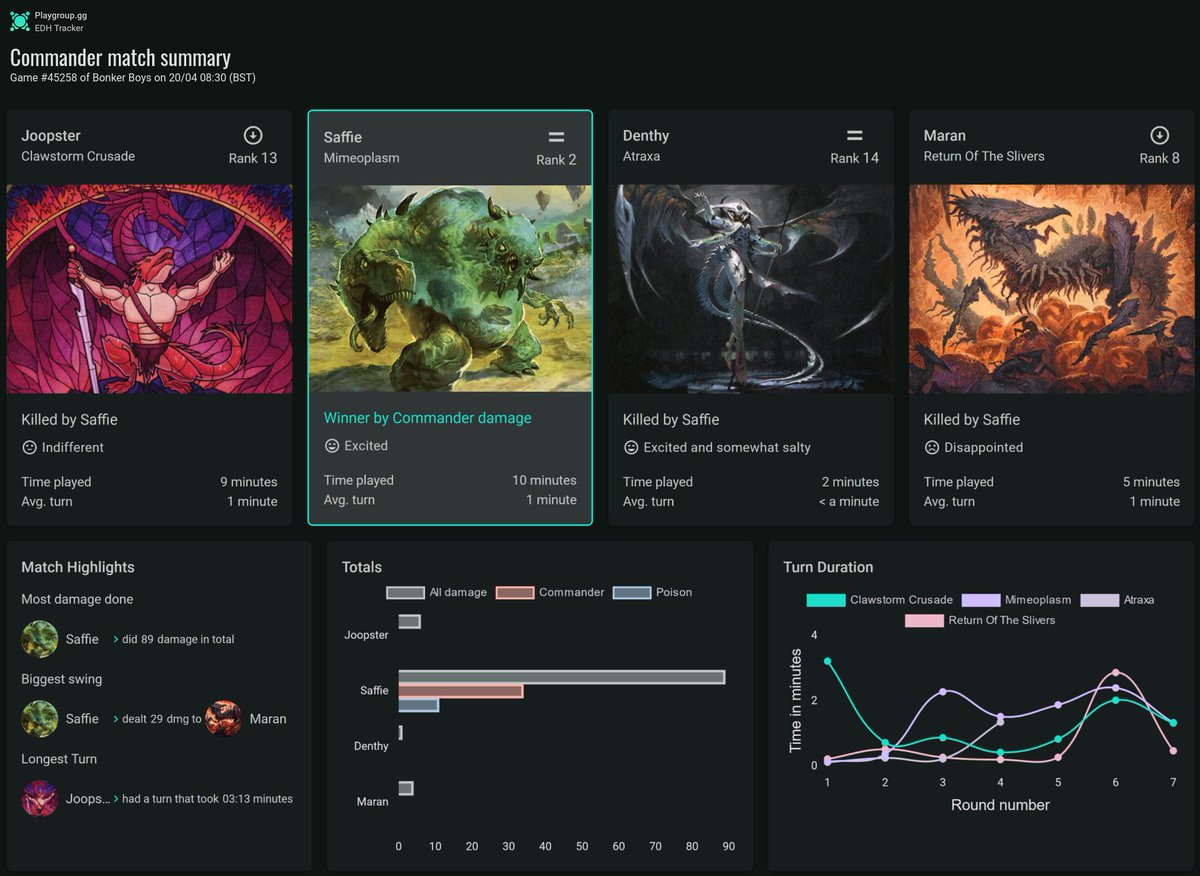Click Denthy's rank-unchanged equals icon

tap(855, 135)
